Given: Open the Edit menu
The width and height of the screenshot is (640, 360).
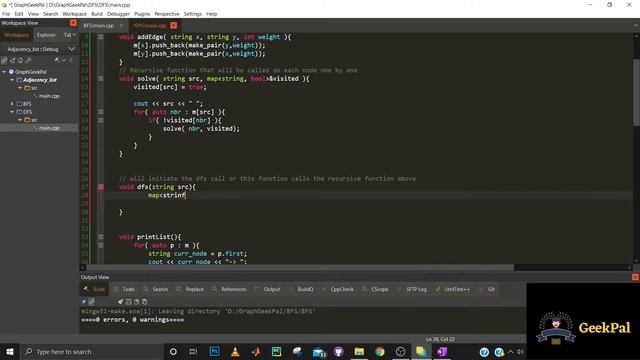Looking at the screenshot, I should pyautogui.click(x=19, y=14).
